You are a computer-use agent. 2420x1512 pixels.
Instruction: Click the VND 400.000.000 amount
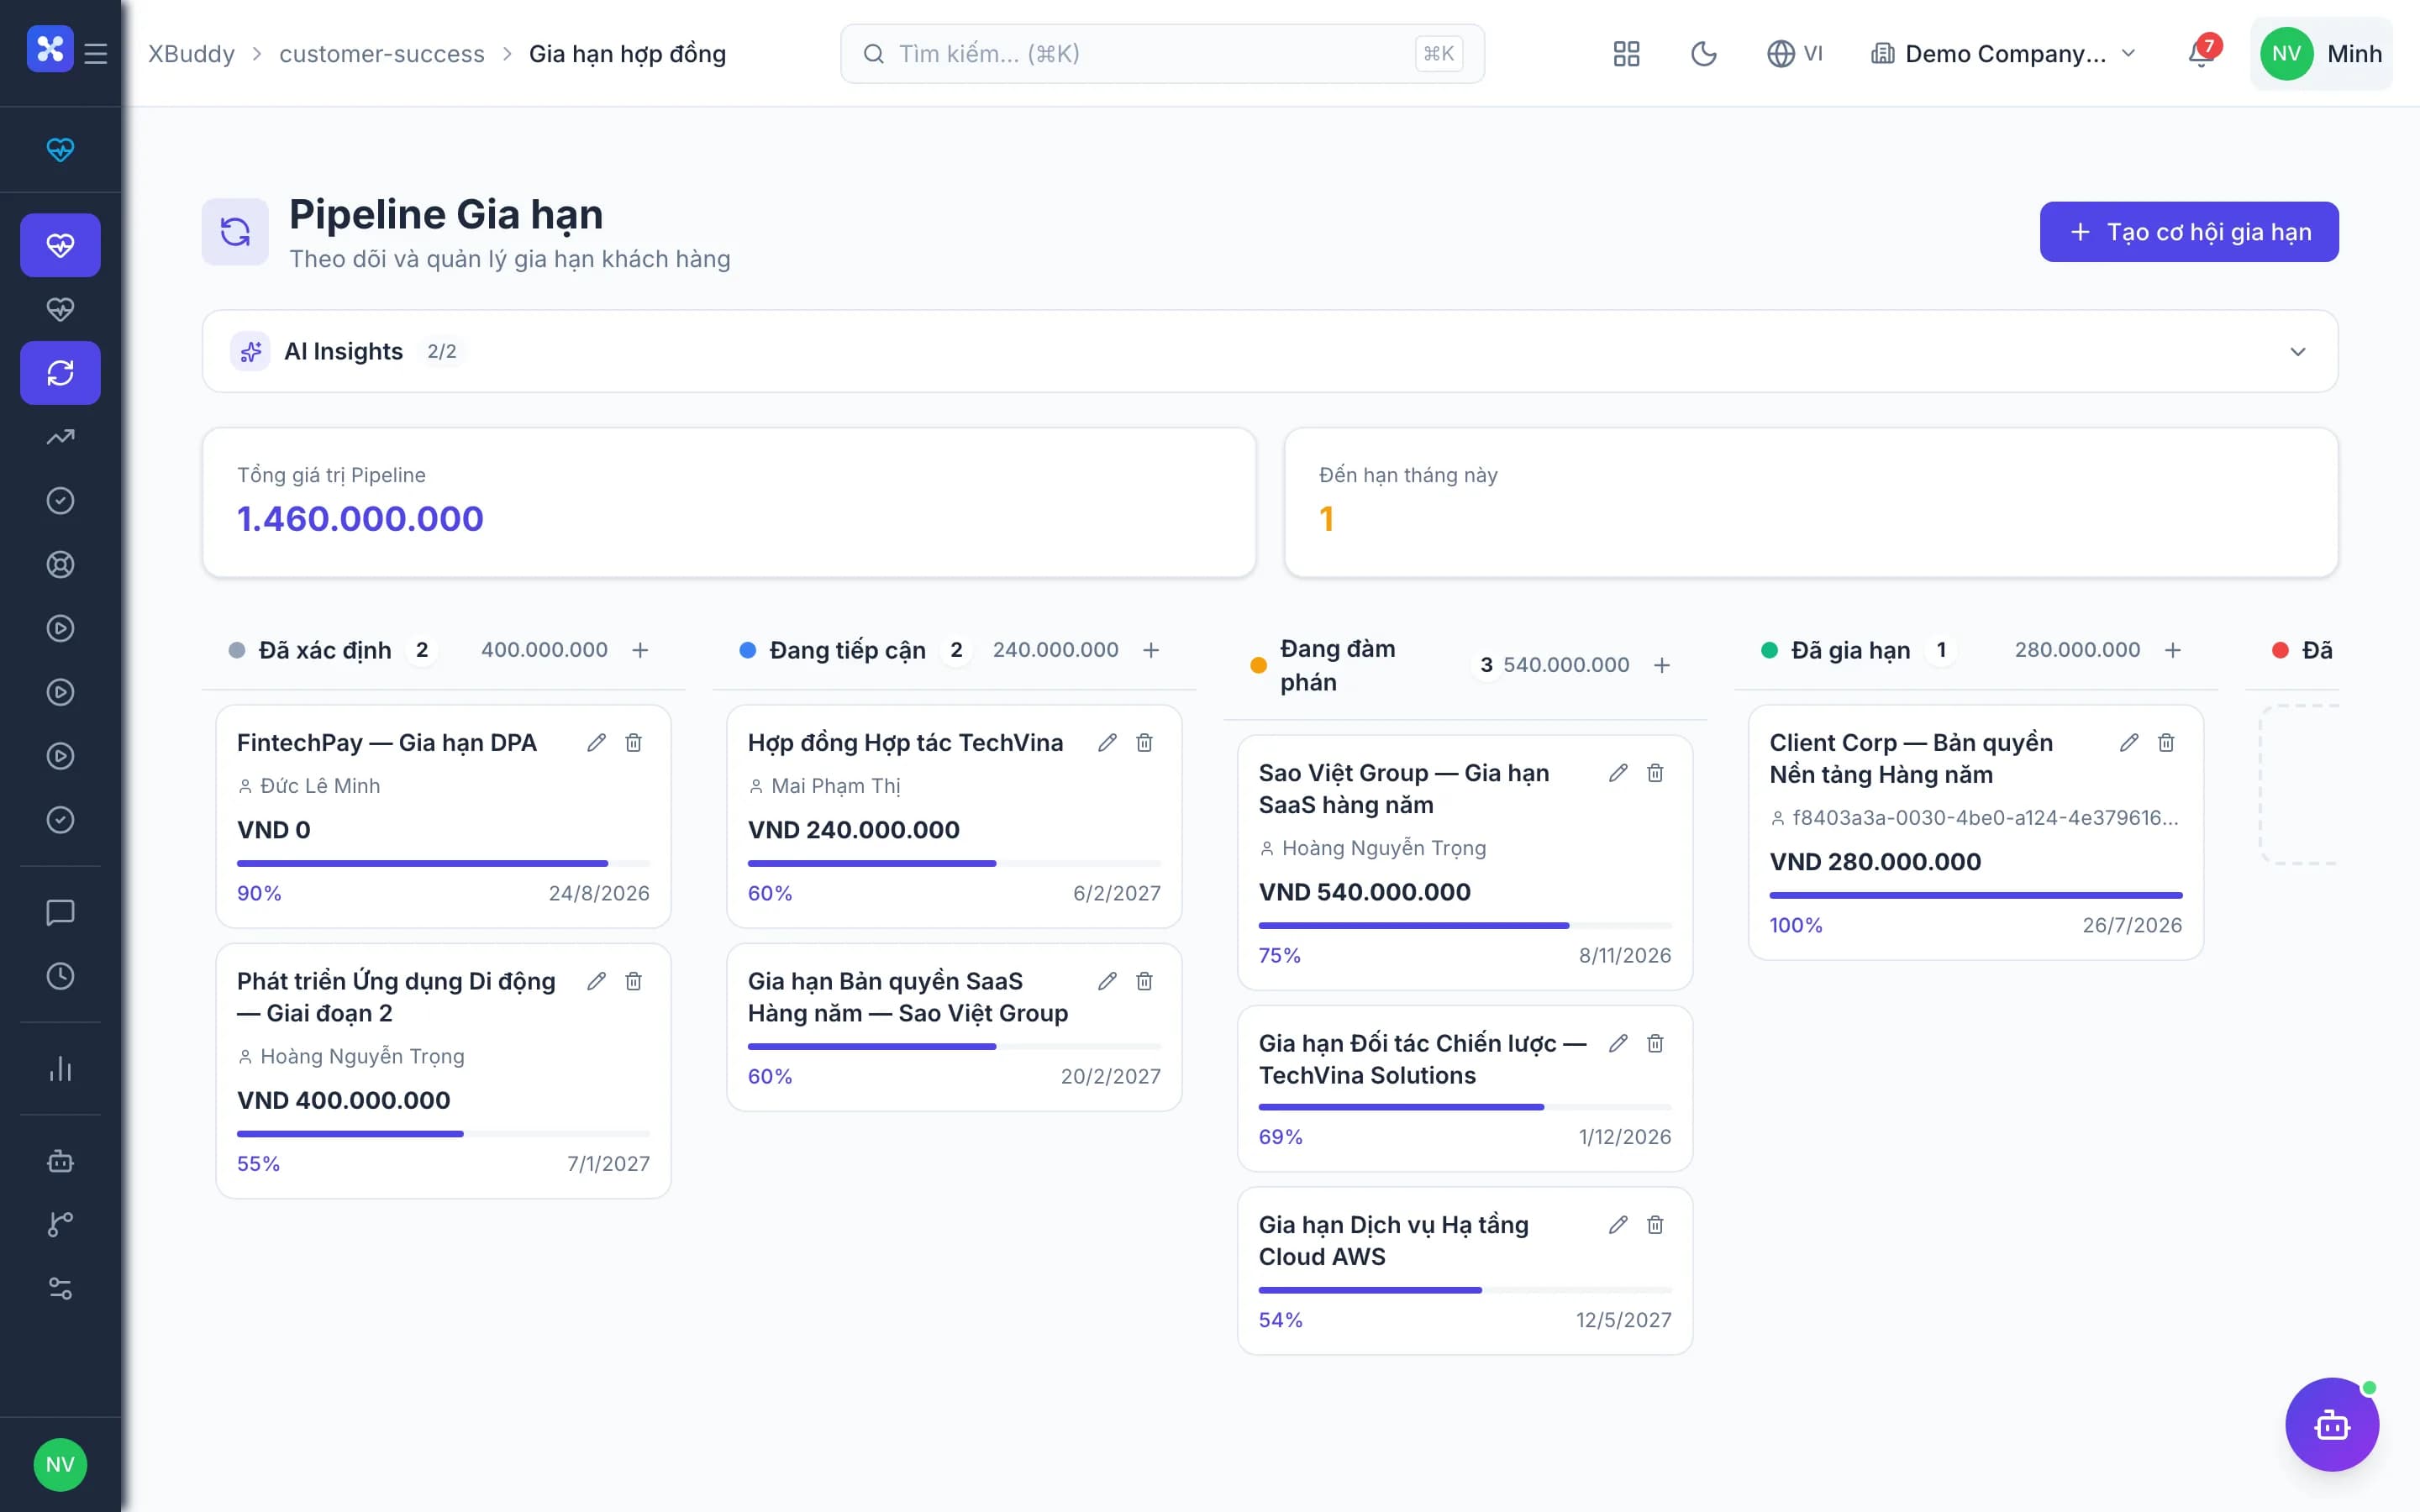click(343, 1100)
